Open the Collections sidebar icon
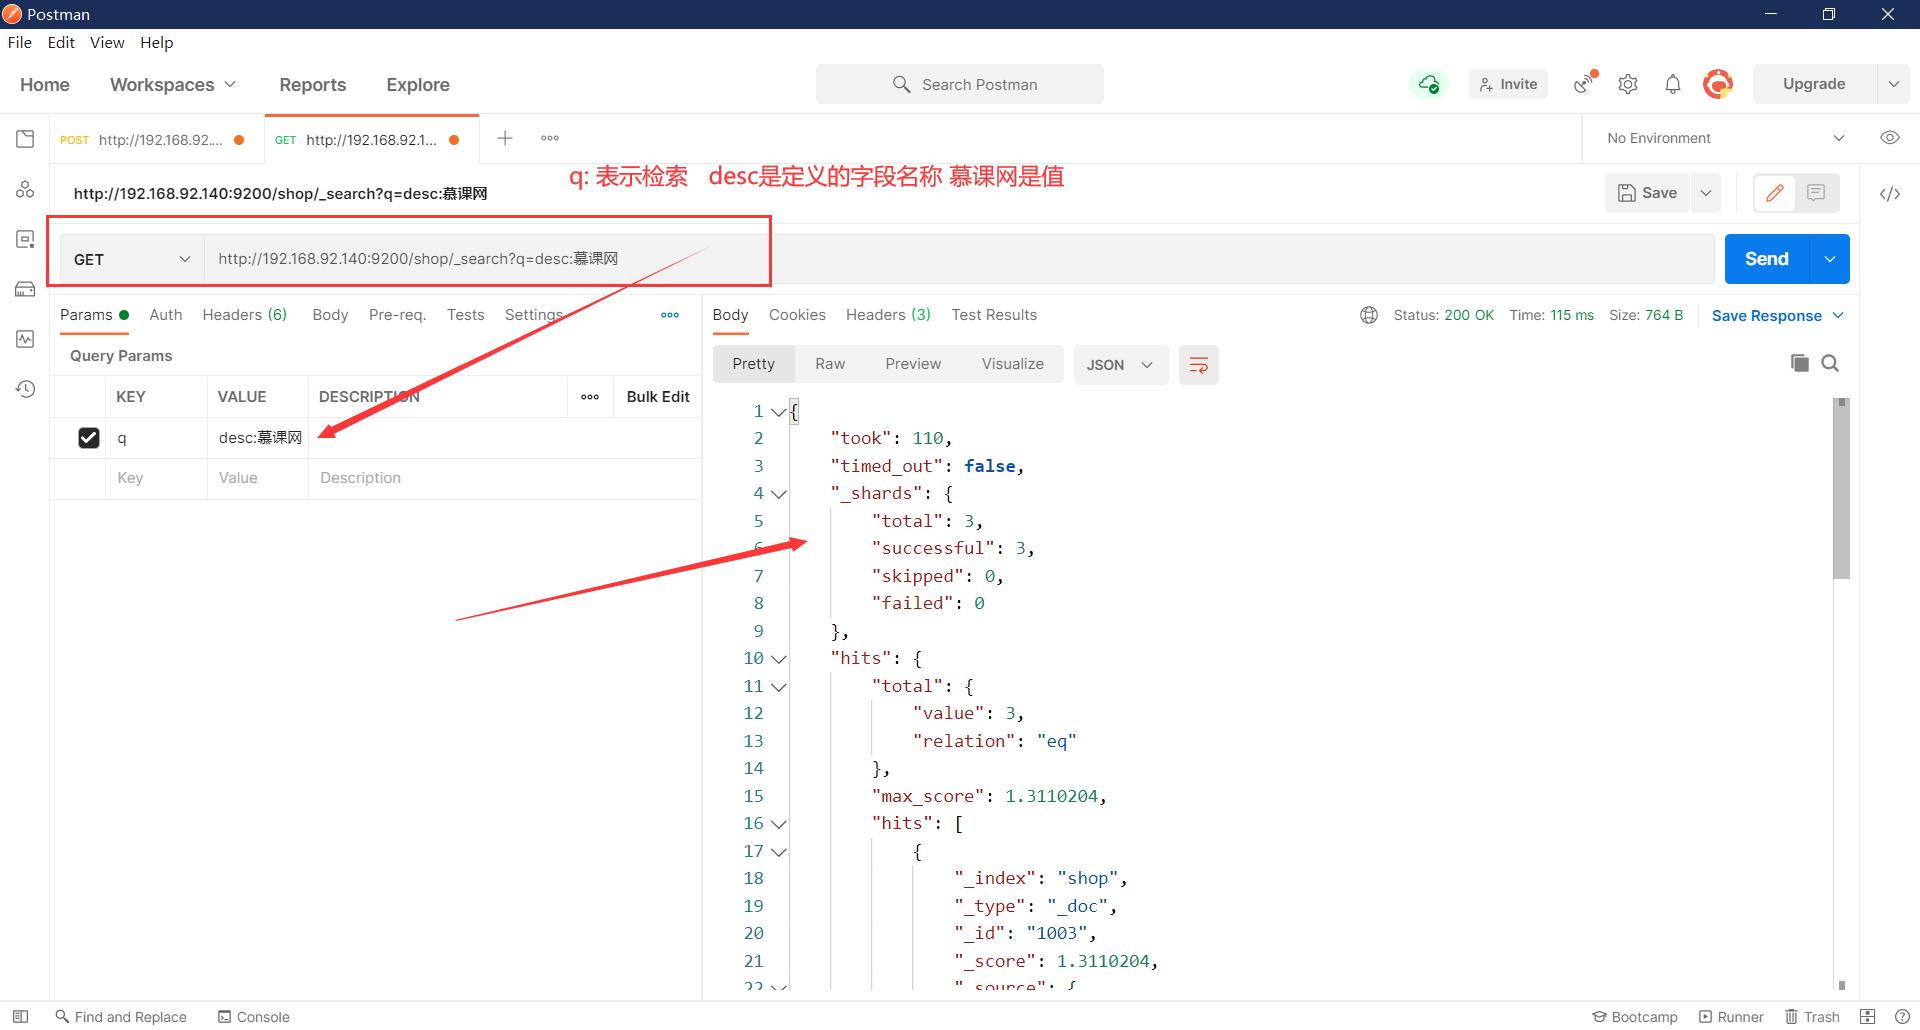 point(25,139)
